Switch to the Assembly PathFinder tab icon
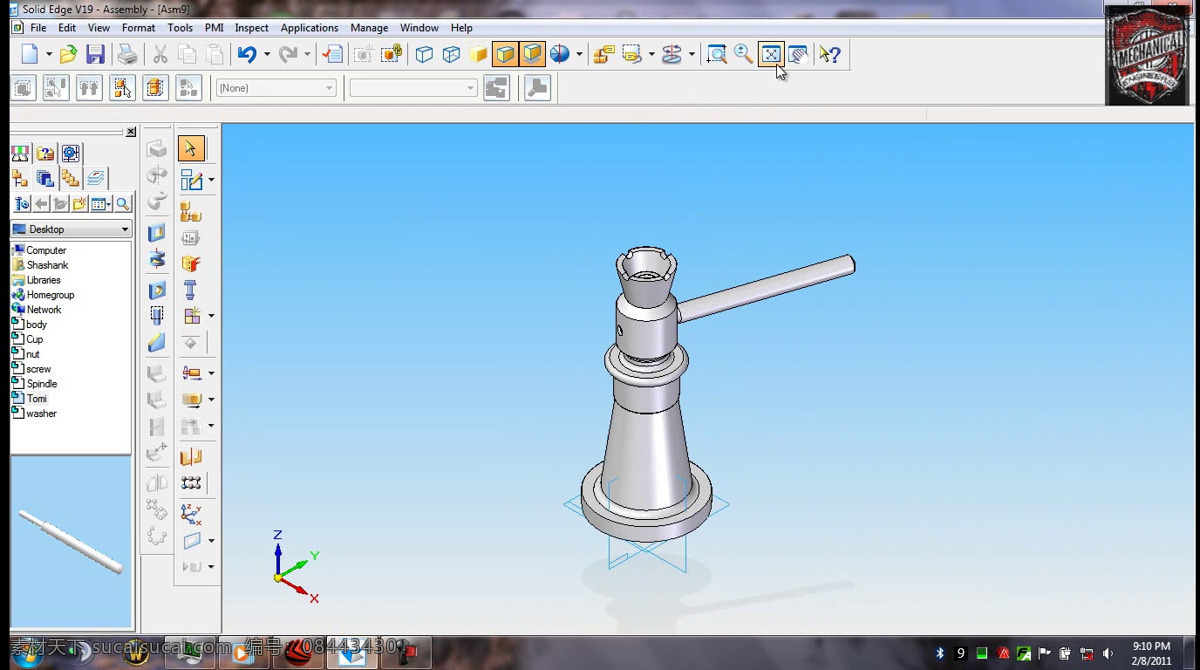Image resolution: width=1200 pixels, height=670 pixels. click(20, 178)
